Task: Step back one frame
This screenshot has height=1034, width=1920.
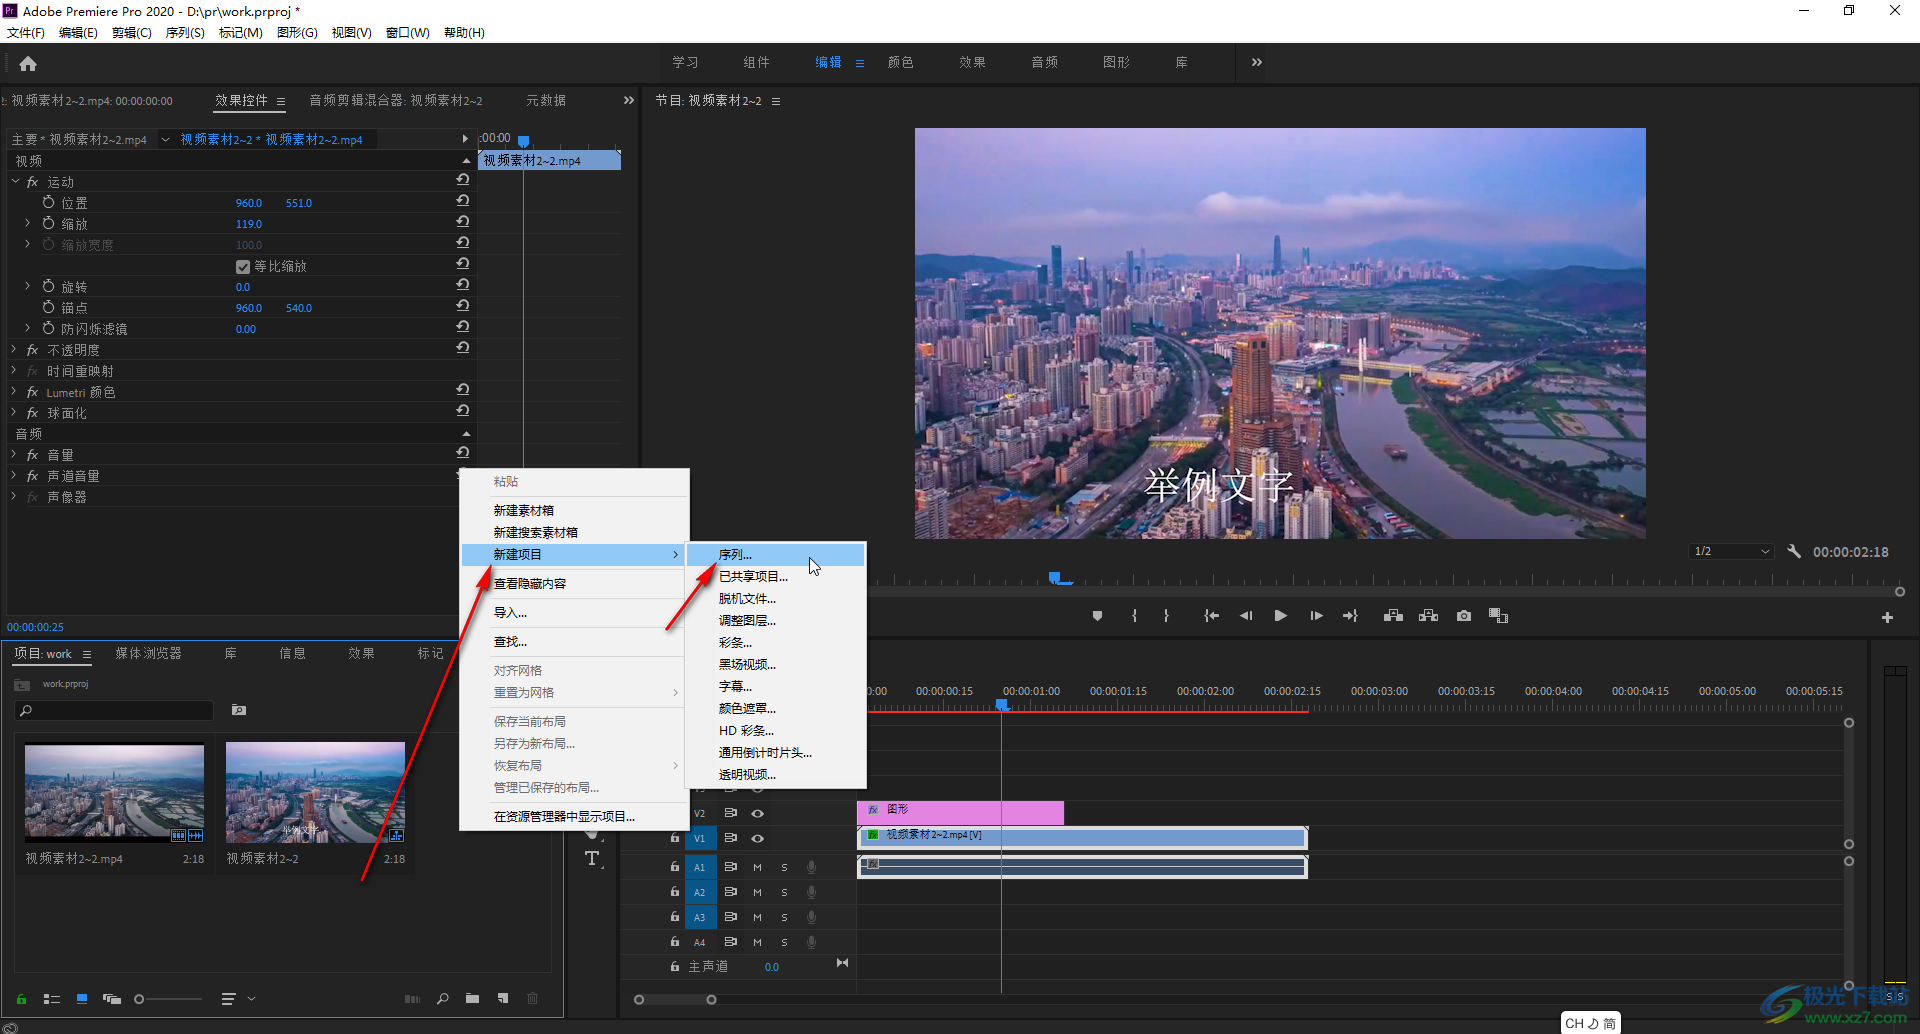Action: click(1246, 616)
